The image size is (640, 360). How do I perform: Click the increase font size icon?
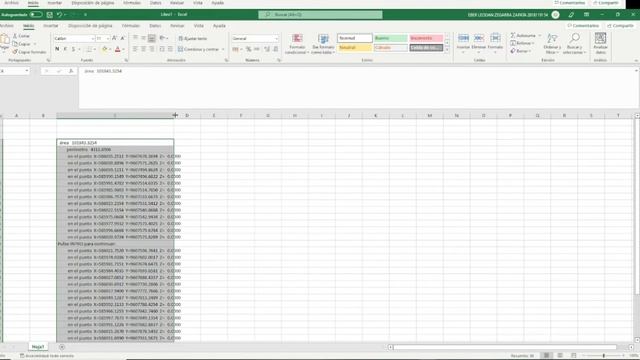[114, 38]
